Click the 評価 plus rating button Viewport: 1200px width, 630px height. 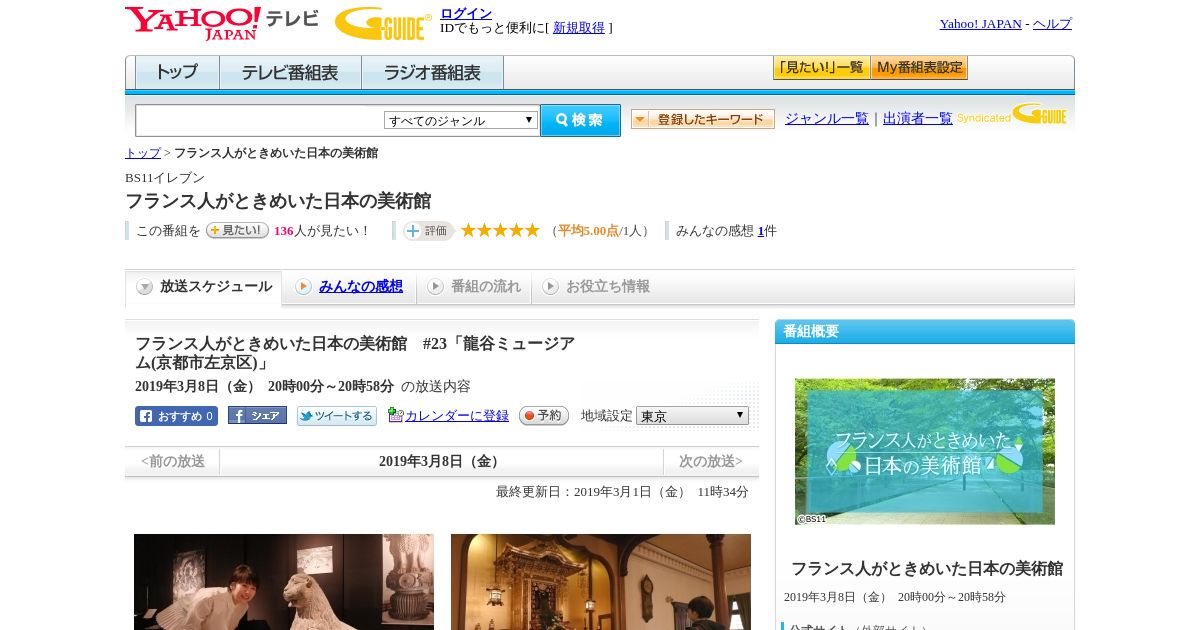pos(428,231)
